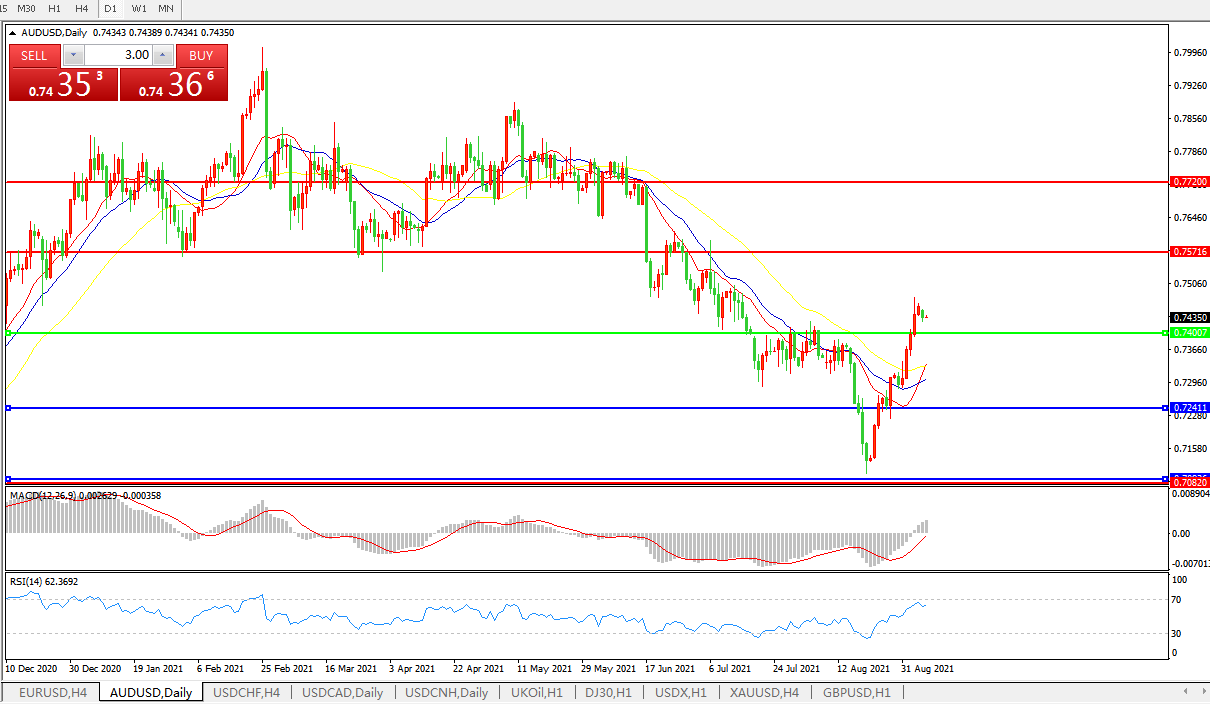Select the green 0.74007 price level label
The image size is (1210, 704).
tap(1189, 332)
